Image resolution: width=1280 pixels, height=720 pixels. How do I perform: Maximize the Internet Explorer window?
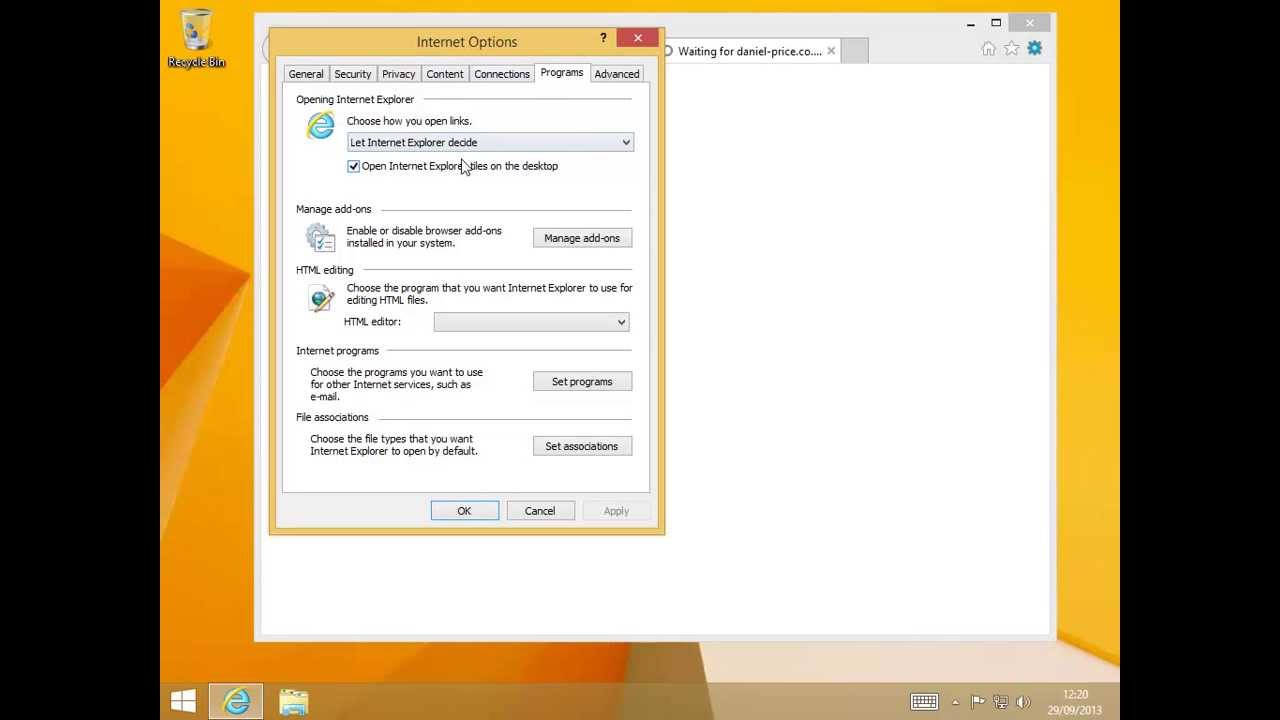pos(996,23)
